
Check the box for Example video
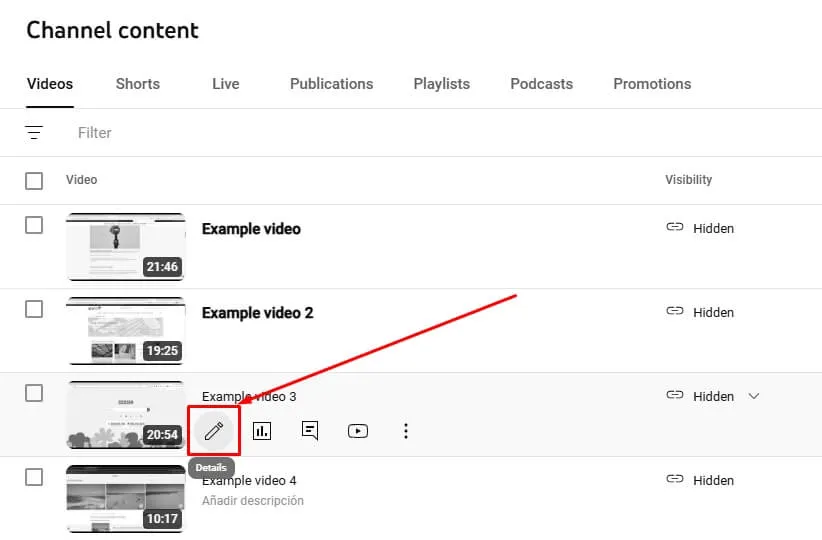pos(34,225)
